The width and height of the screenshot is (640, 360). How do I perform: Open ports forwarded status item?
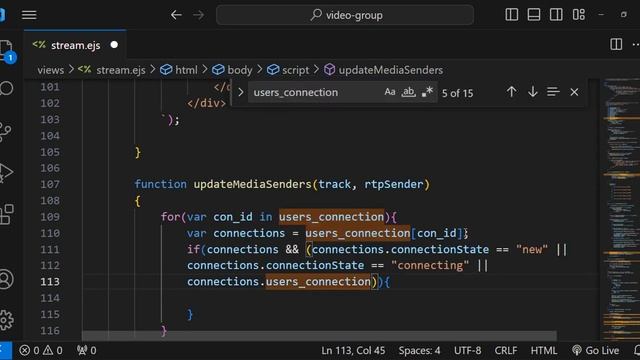(x=87, y=351)
